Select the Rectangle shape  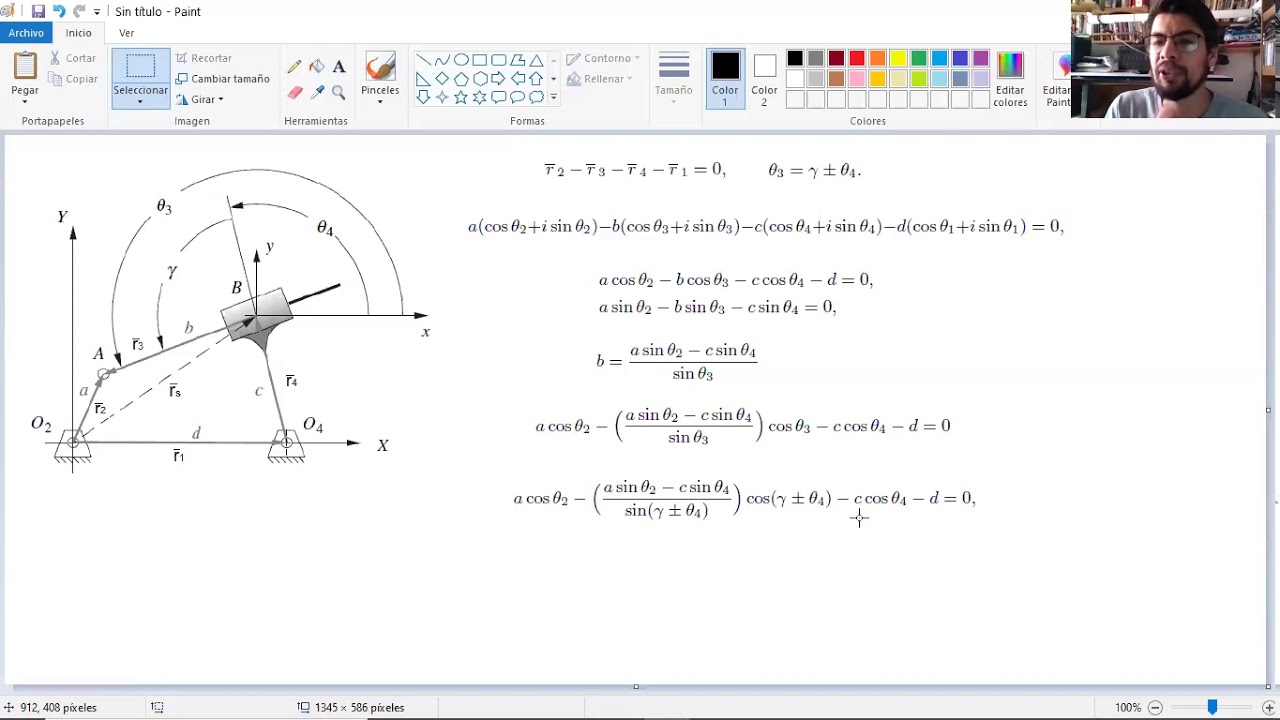tap(480, 60)
